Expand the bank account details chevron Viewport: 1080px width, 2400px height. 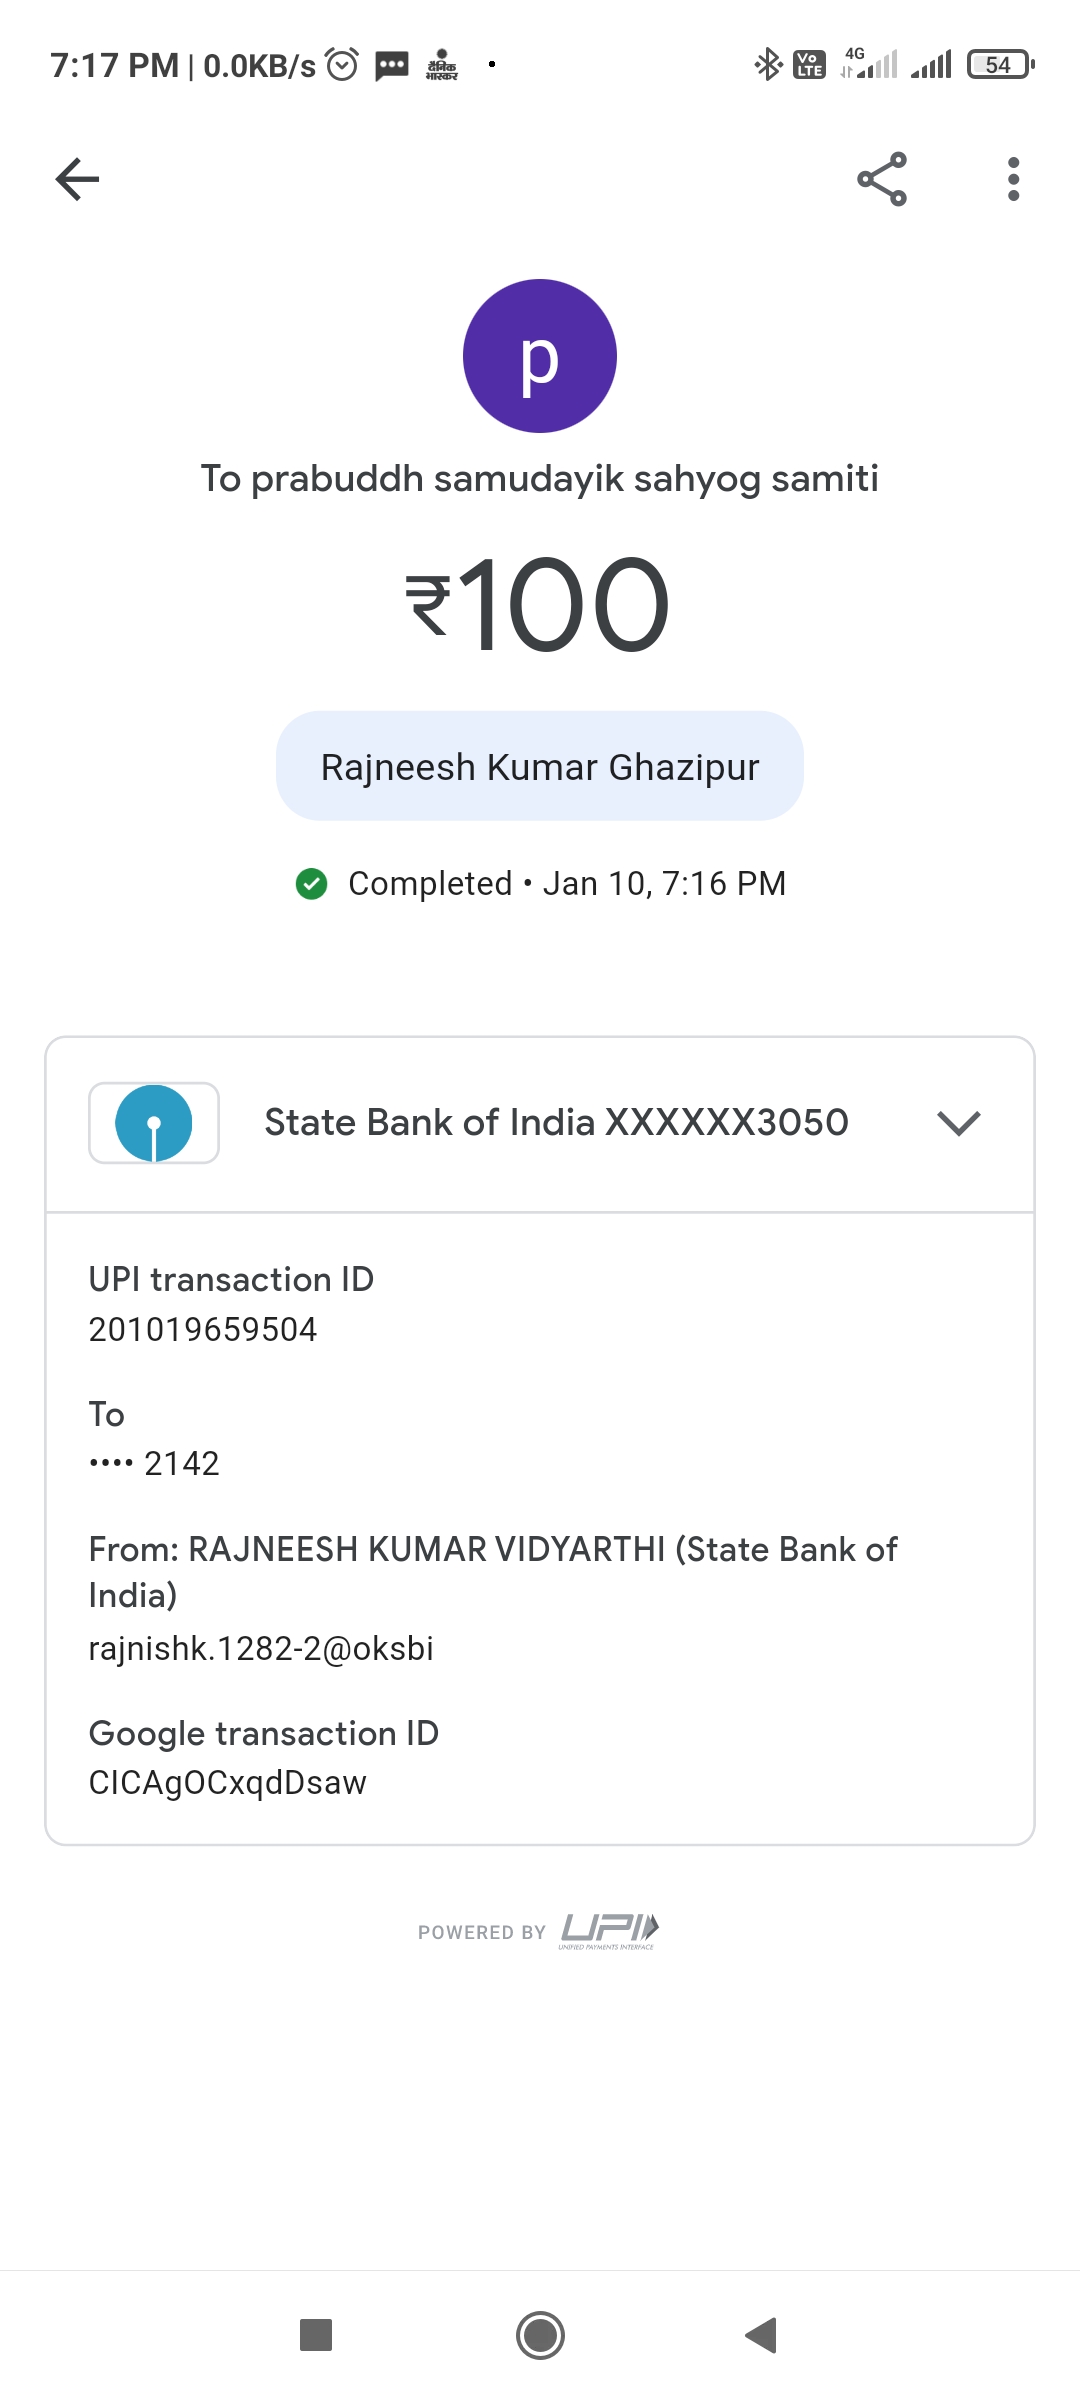point(958,1123)
